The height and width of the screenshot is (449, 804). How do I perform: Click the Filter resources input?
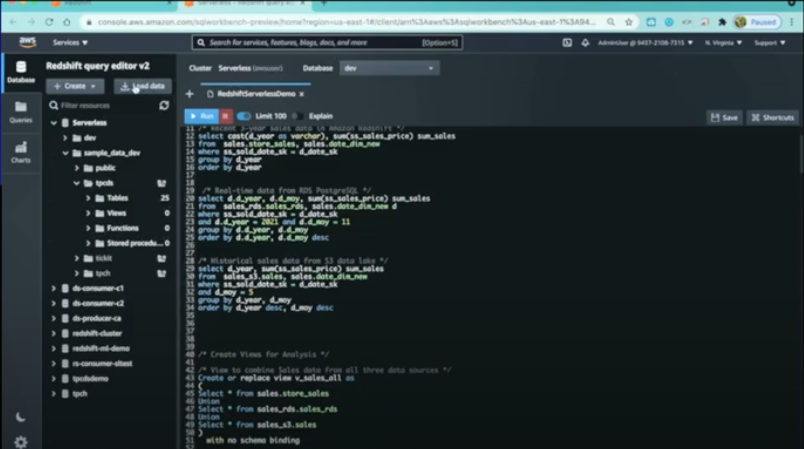point(103,106)
